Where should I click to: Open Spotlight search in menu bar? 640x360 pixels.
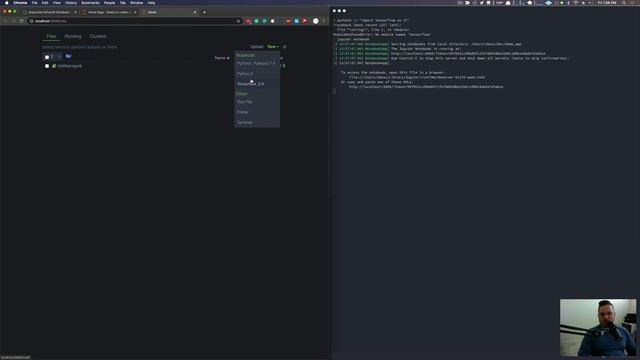tap(624, 3)
